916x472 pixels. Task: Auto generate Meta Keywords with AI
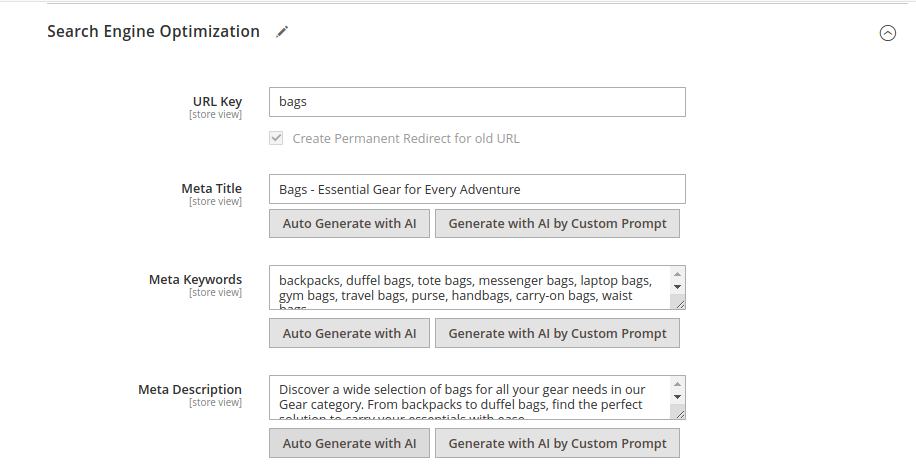coord(349,333)
